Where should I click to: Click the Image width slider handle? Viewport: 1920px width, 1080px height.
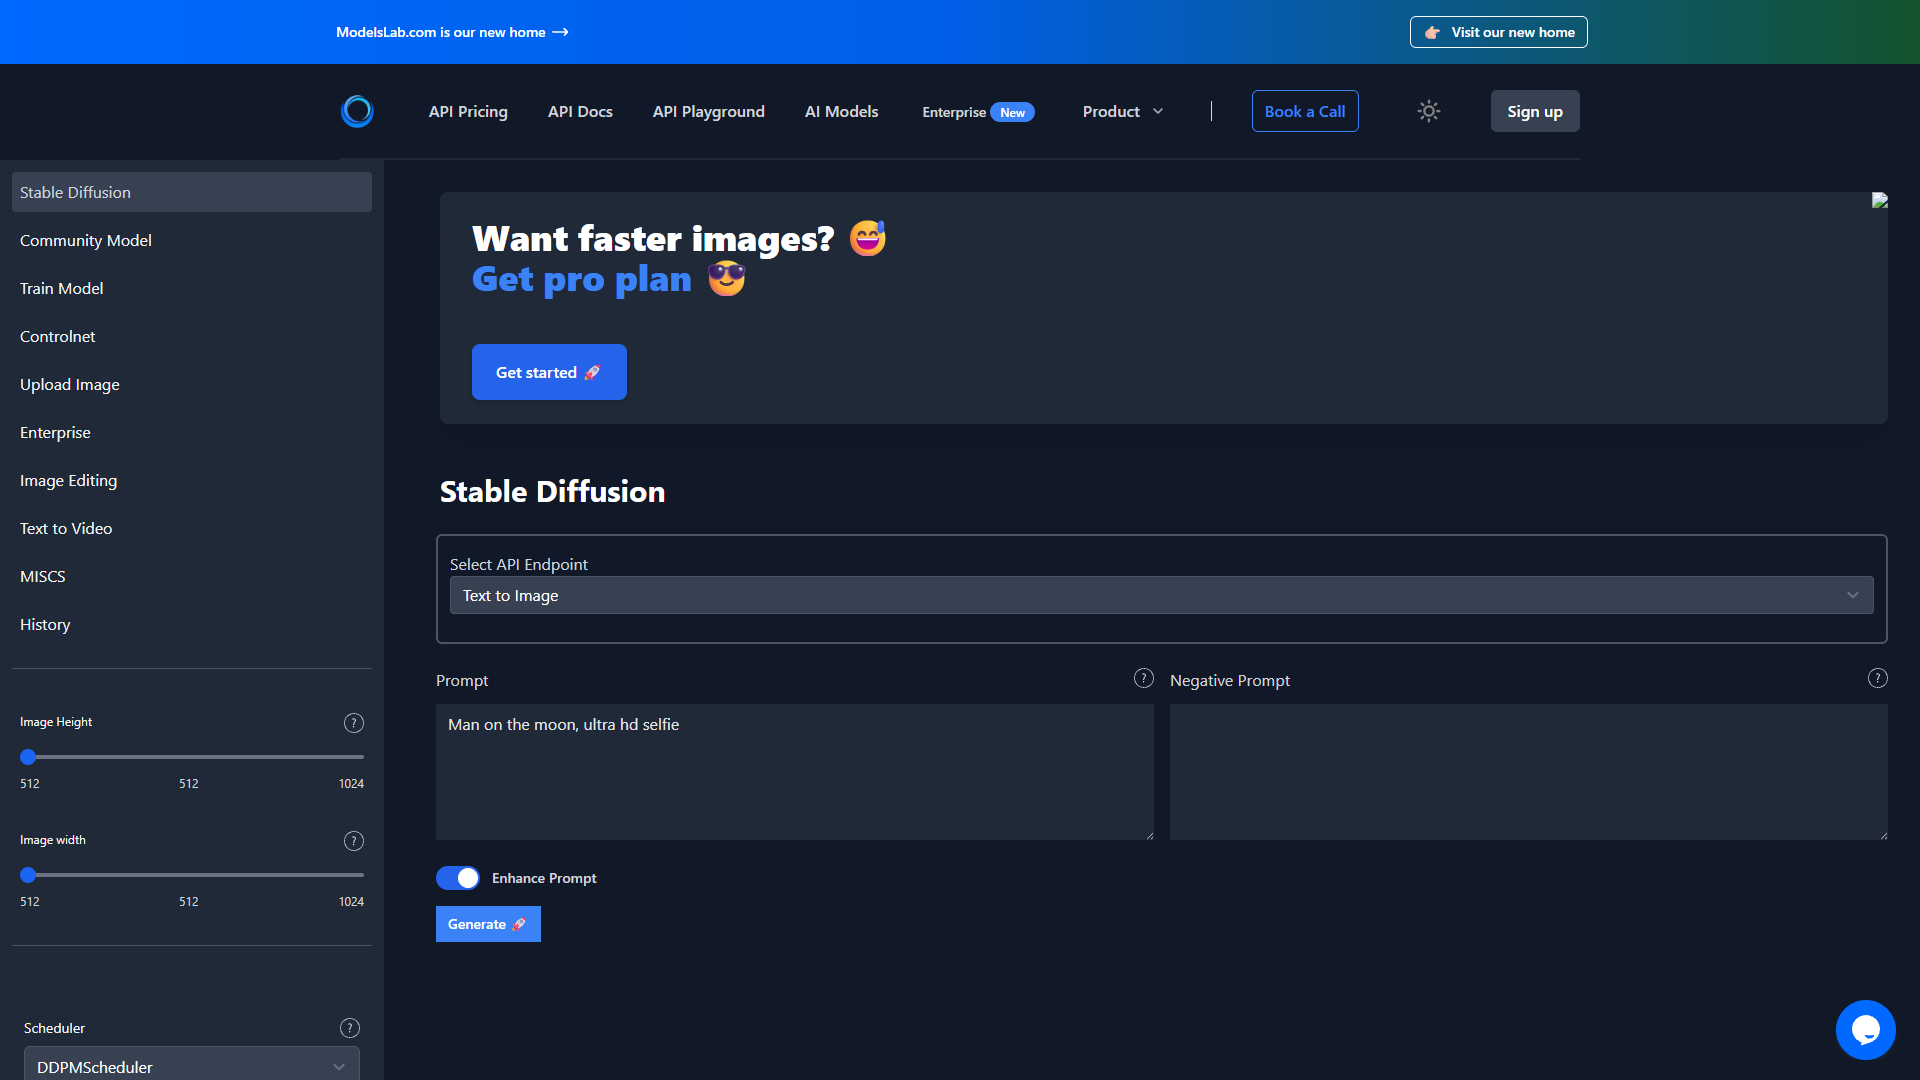[28, 875]
